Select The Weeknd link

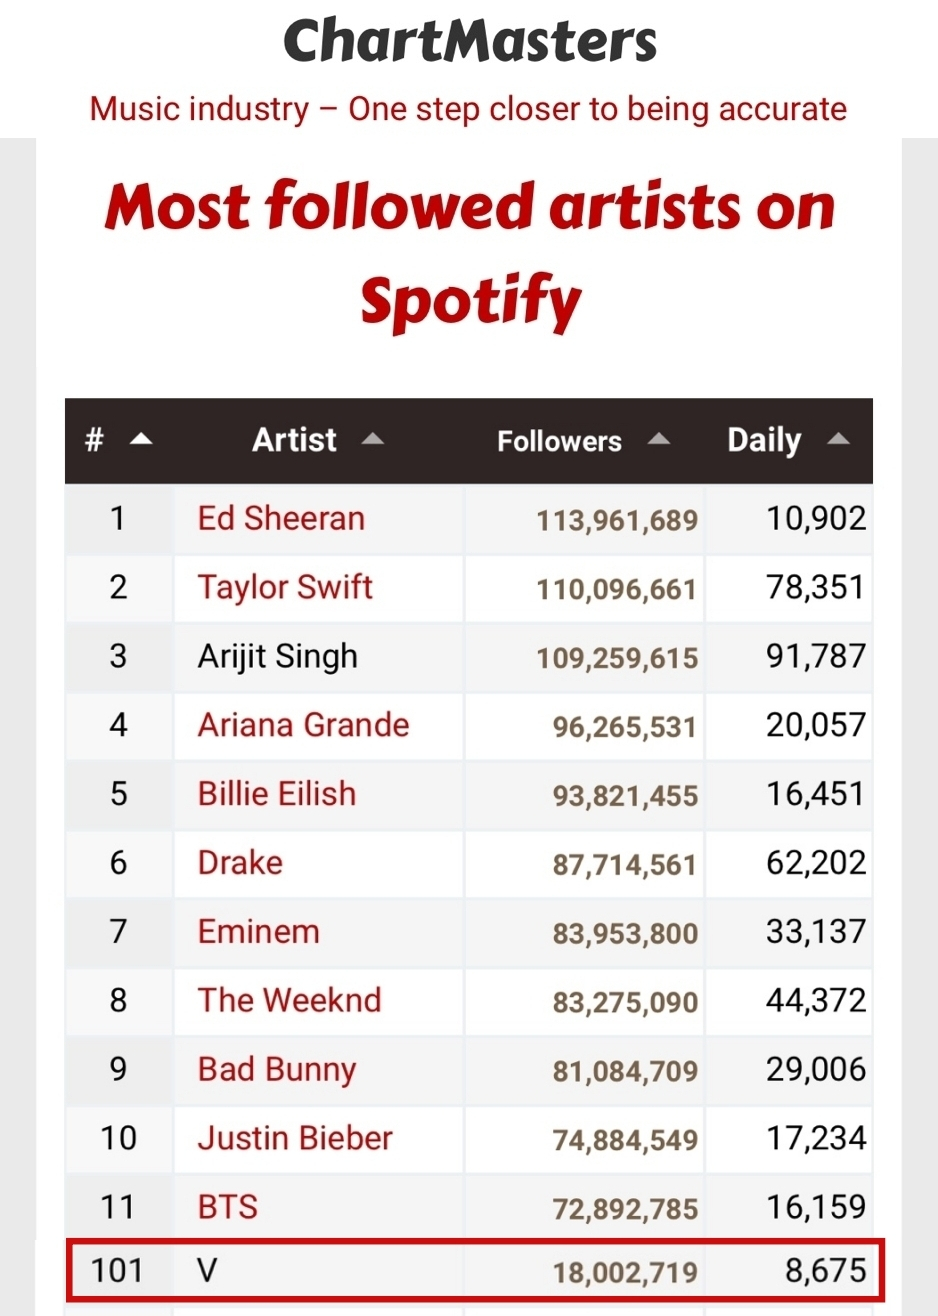point(289,1000)
